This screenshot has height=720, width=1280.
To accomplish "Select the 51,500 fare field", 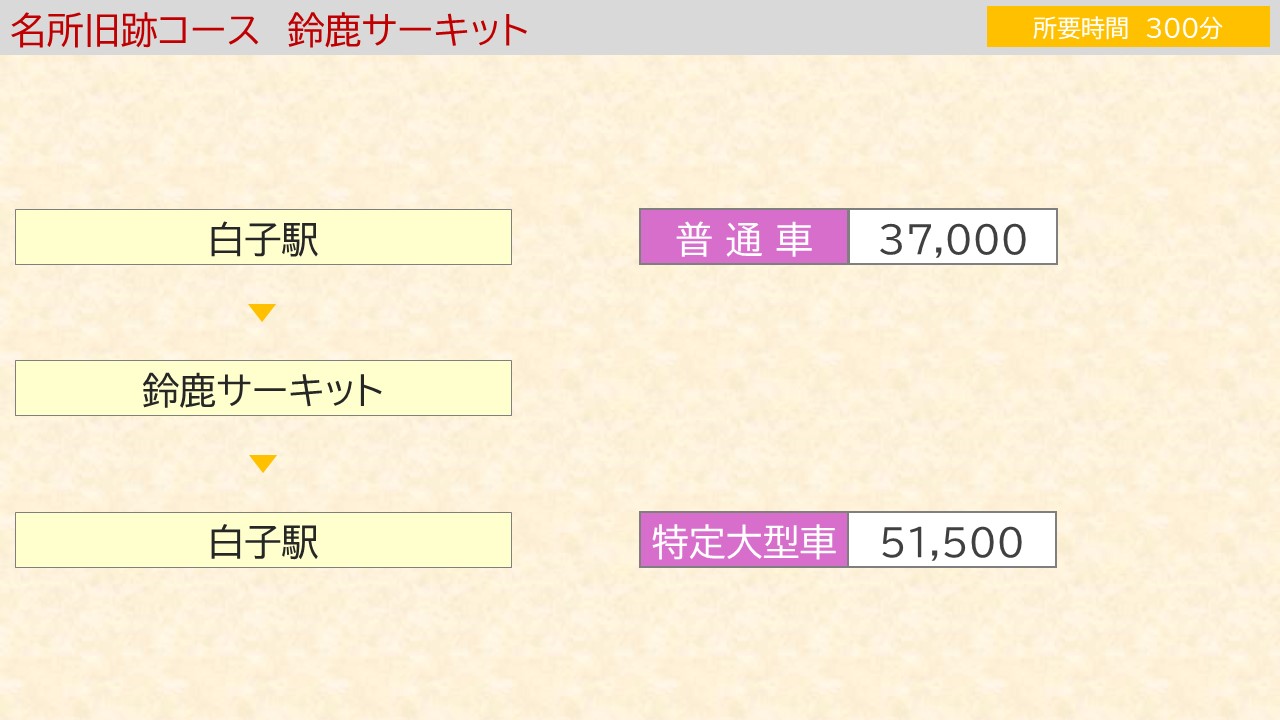I will tap(953, 540).
